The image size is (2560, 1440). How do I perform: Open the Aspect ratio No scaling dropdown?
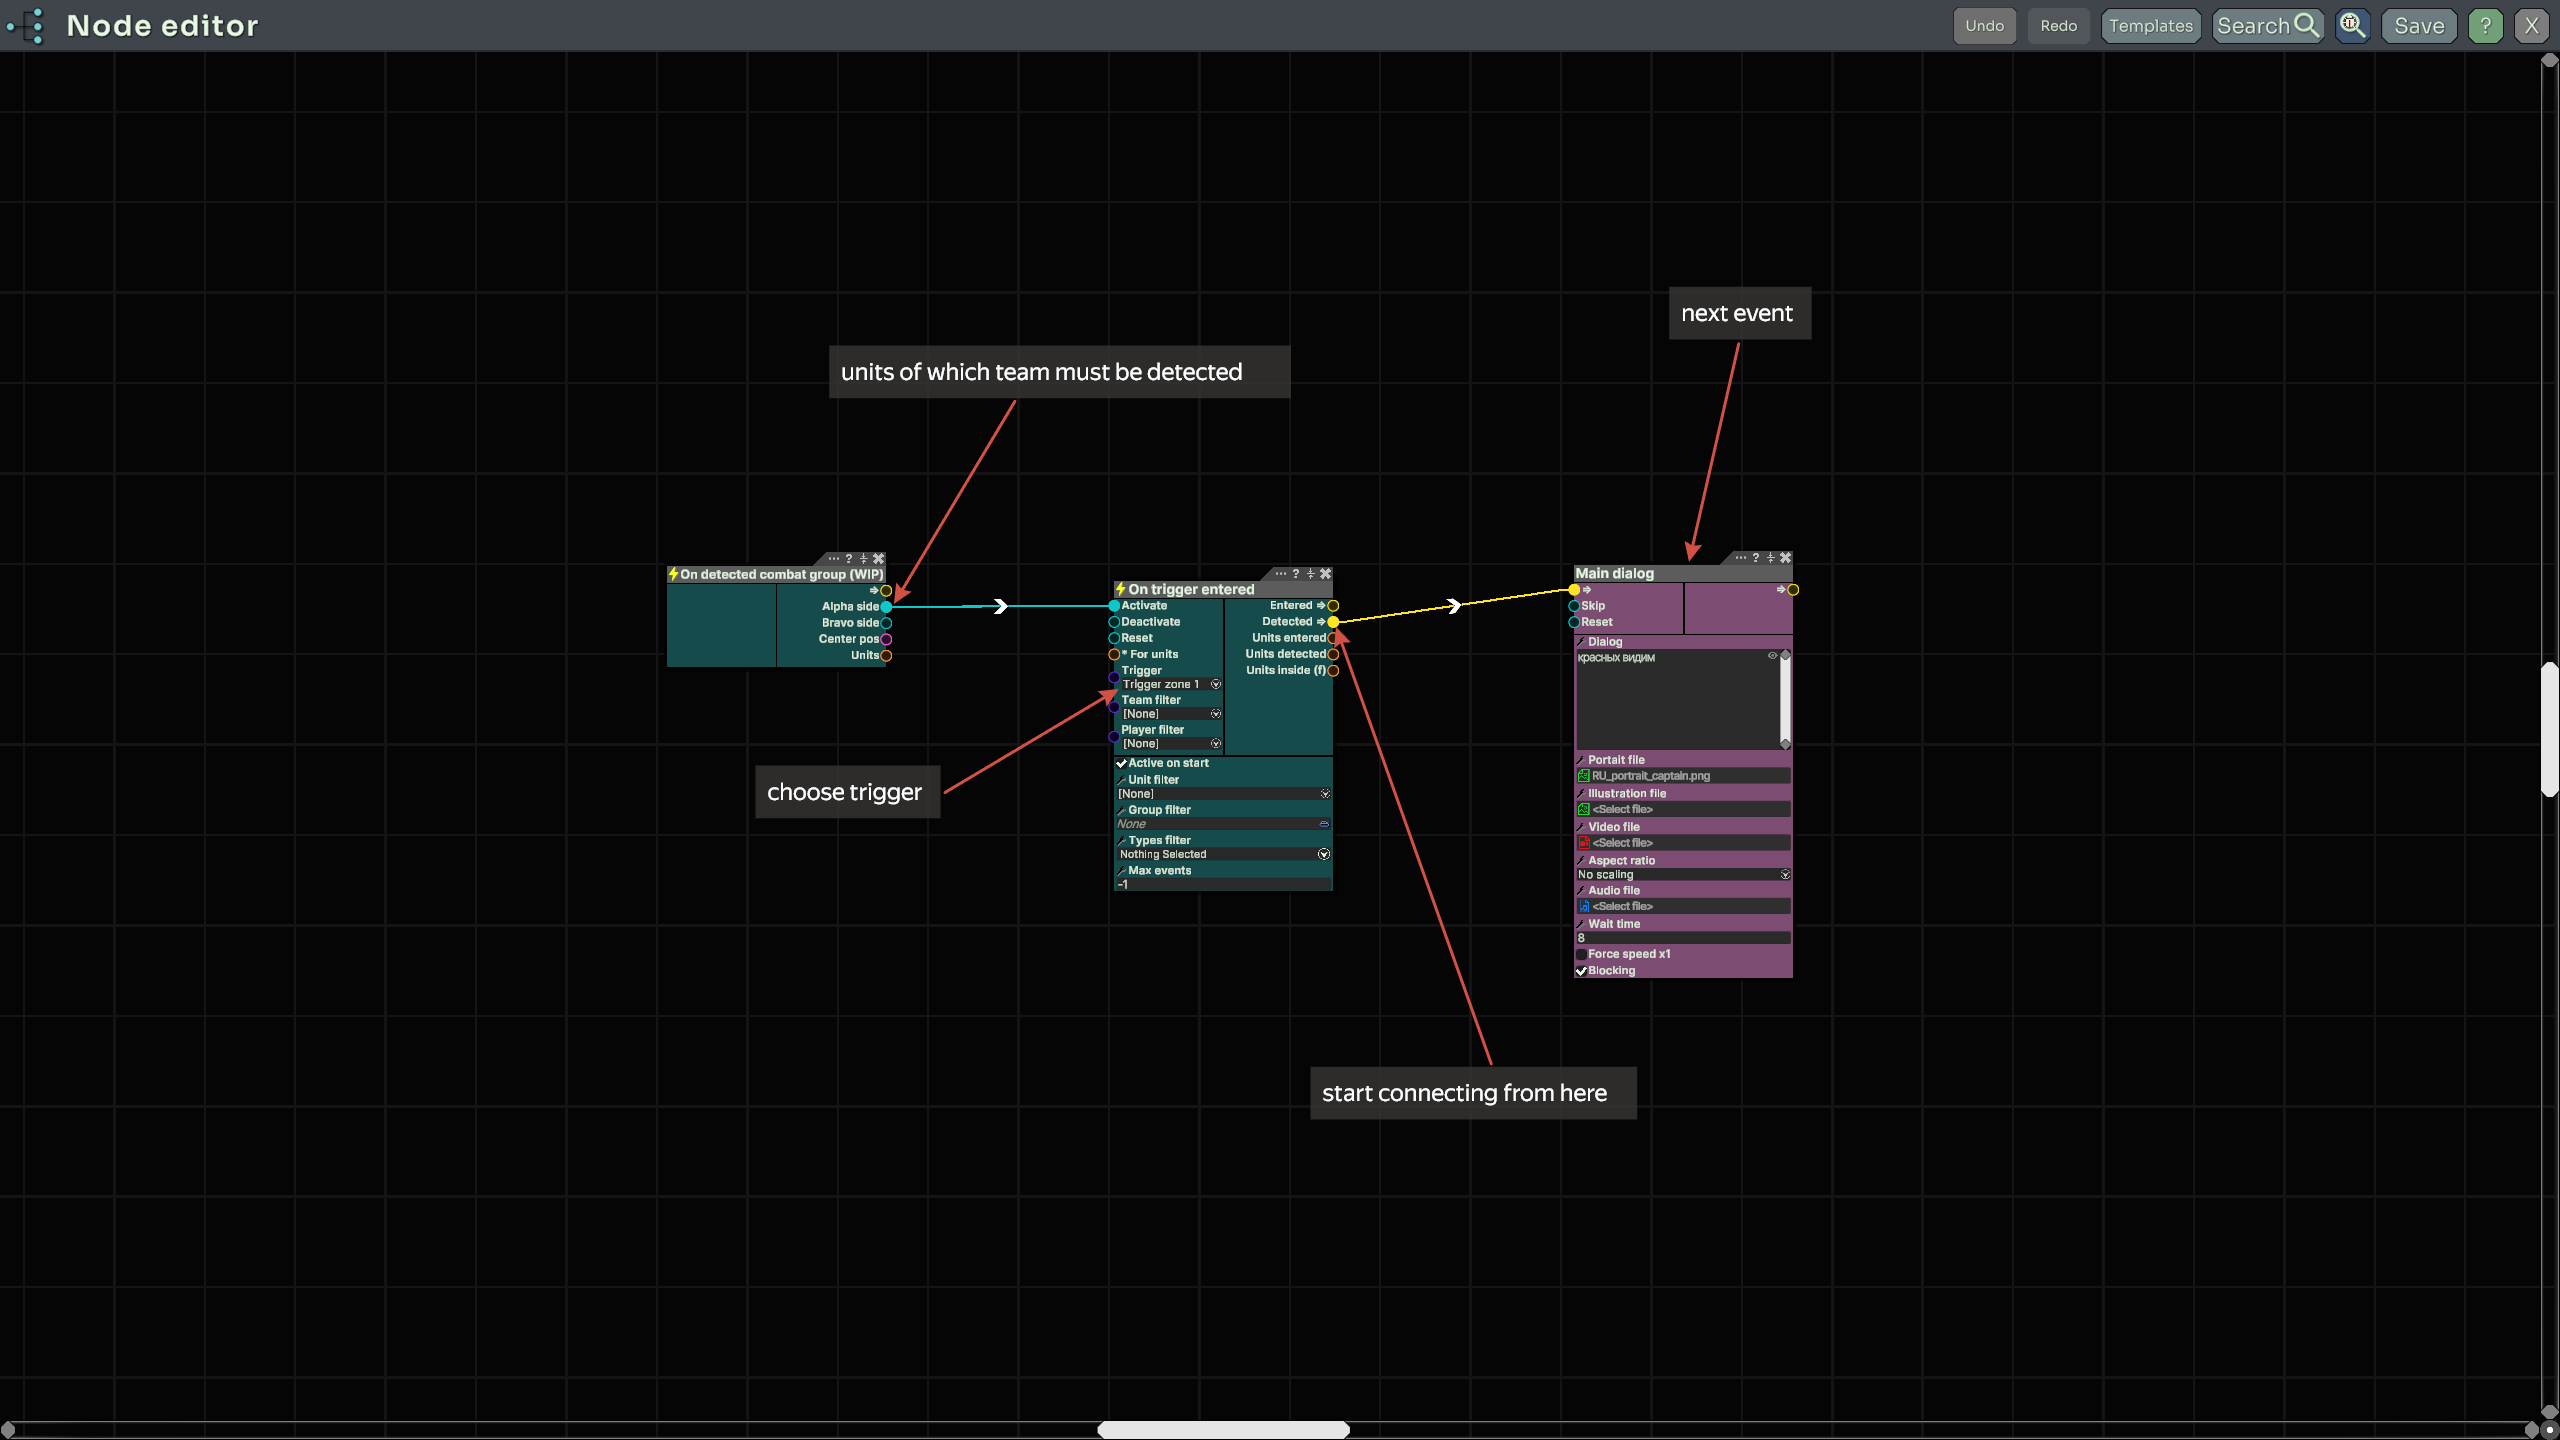[1785, 875]
